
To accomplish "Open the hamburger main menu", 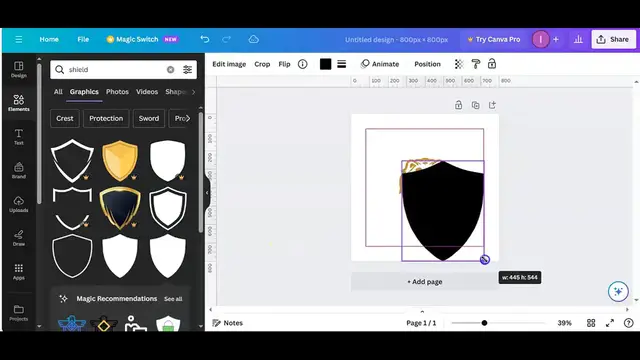I will coord(19,40).
